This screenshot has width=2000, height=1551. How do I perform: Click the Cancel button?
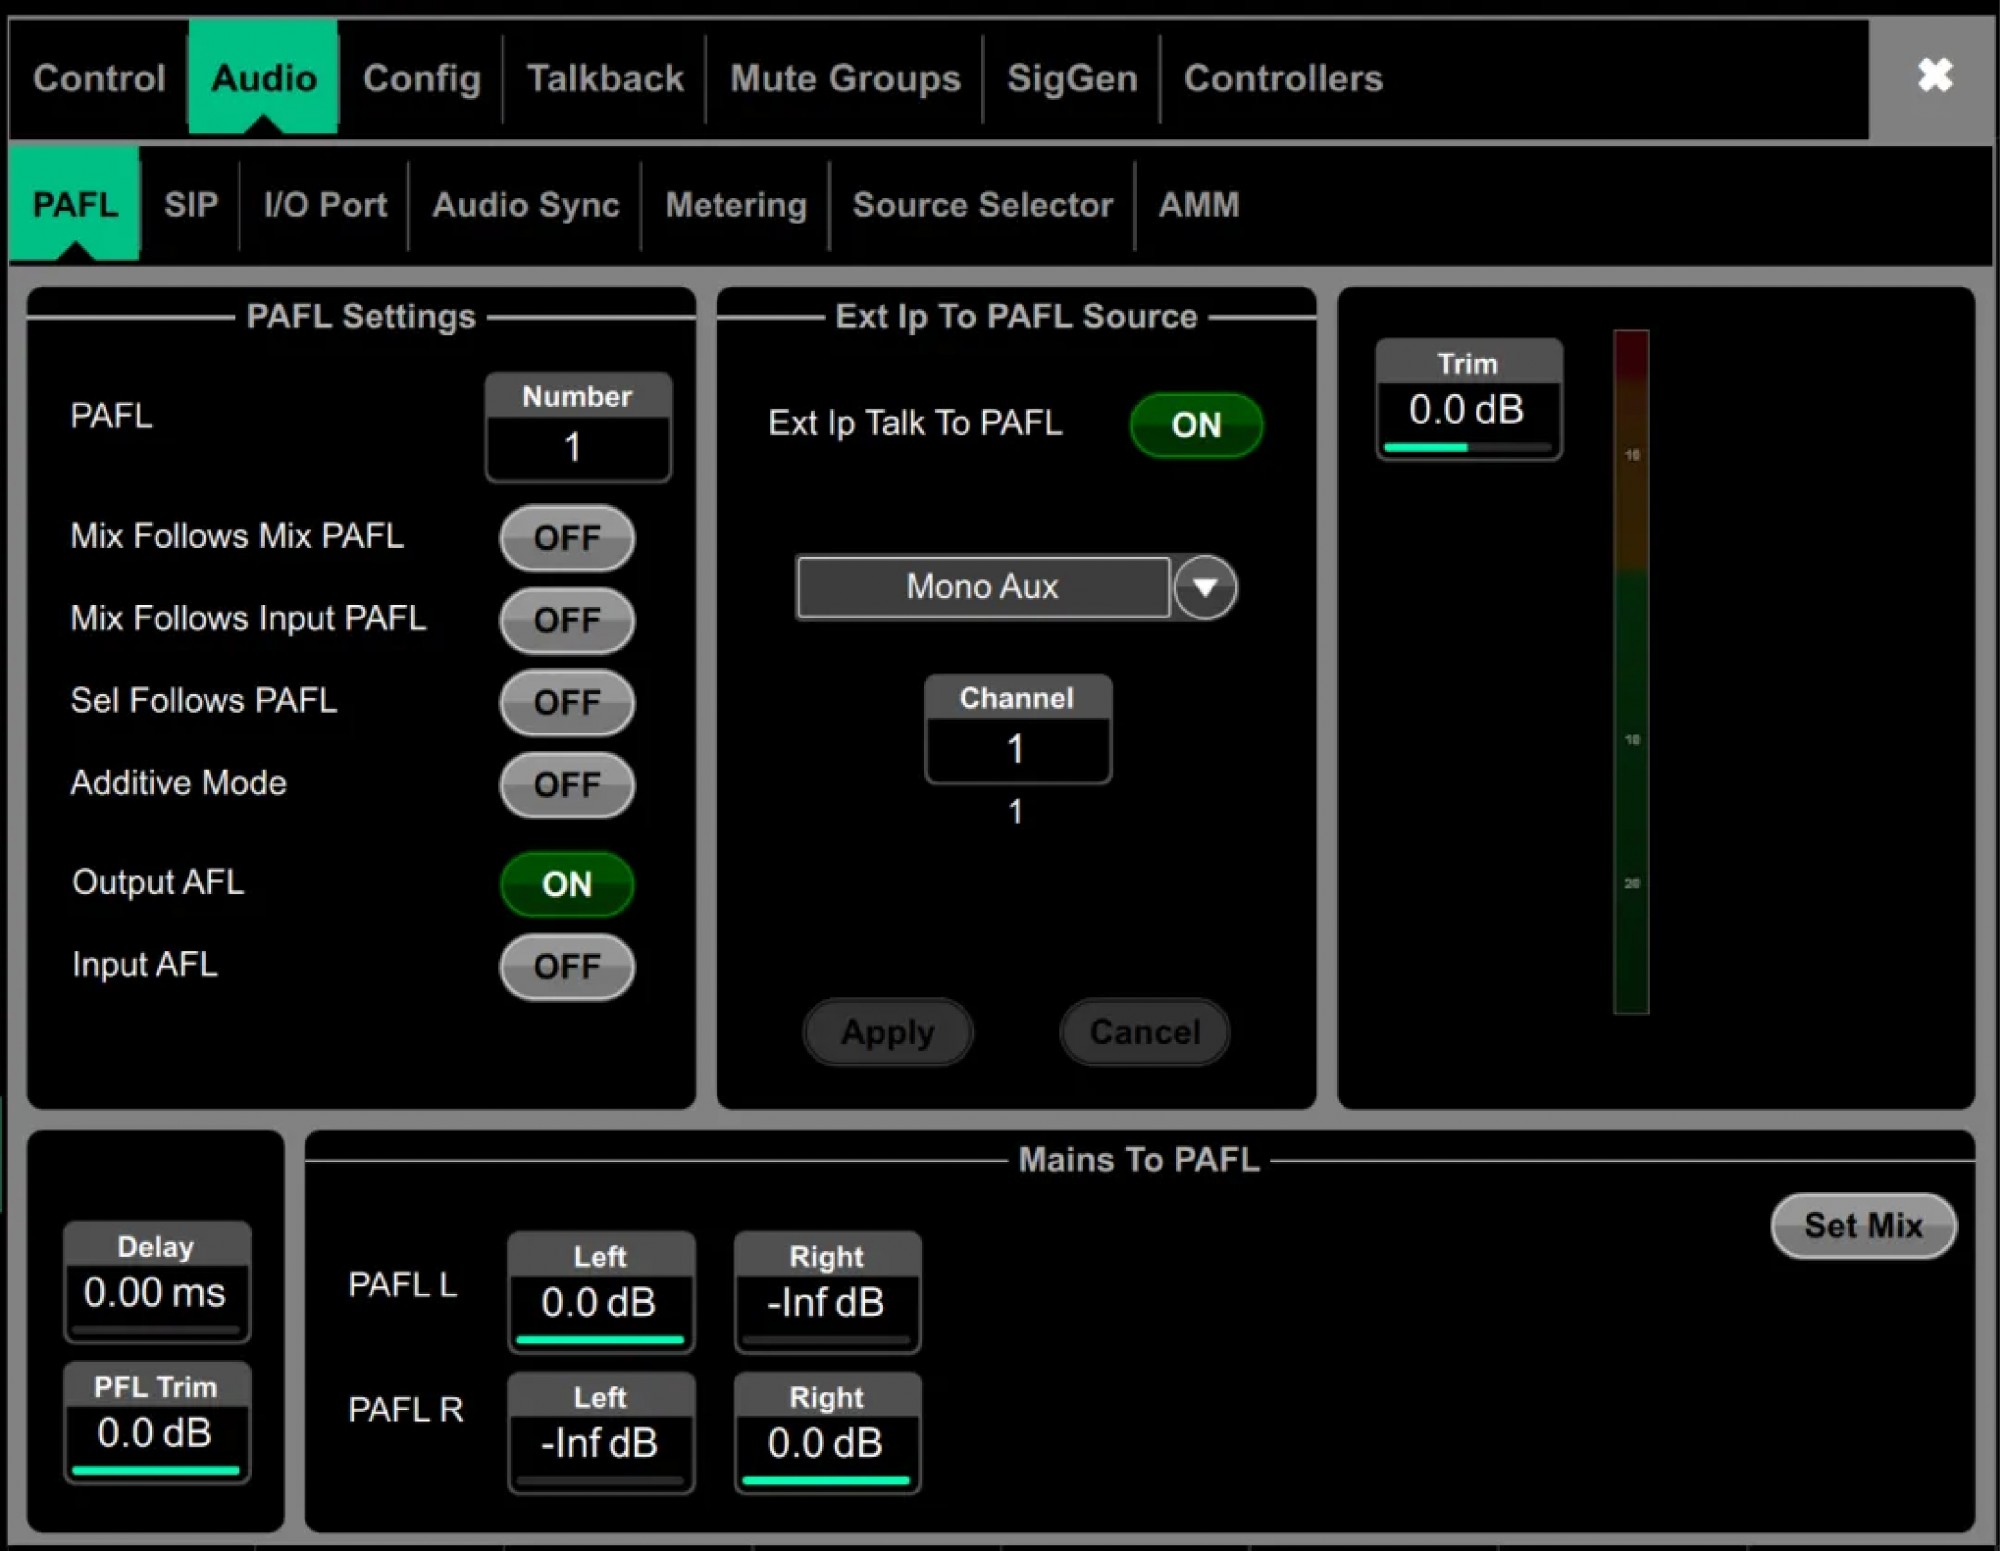pos(1144,1031)
